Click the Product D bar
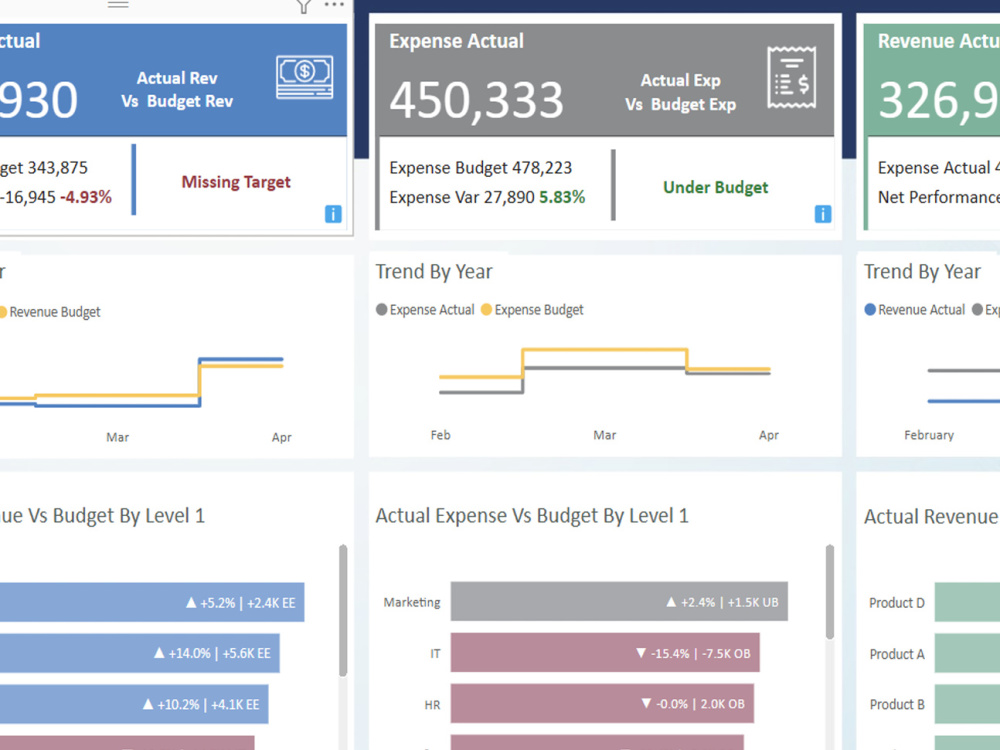The height and width of the screenshot is (750, 1000). 967,602
